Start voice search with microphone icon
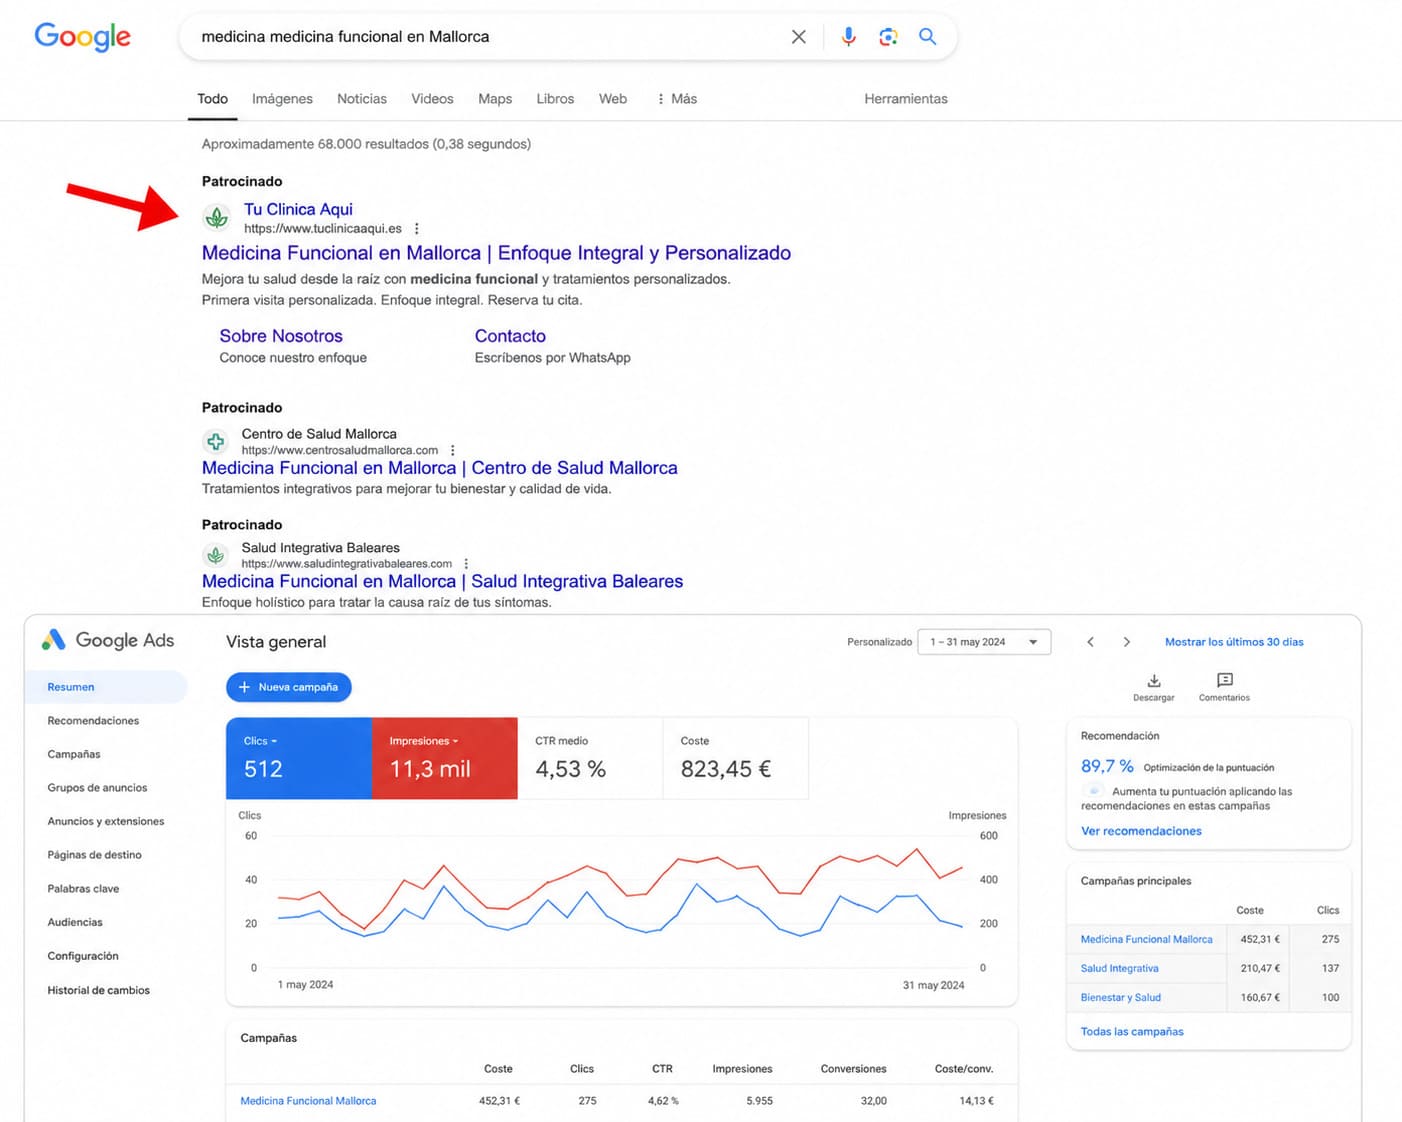This screenshot has width=1402, height=1122. point(848,37)
